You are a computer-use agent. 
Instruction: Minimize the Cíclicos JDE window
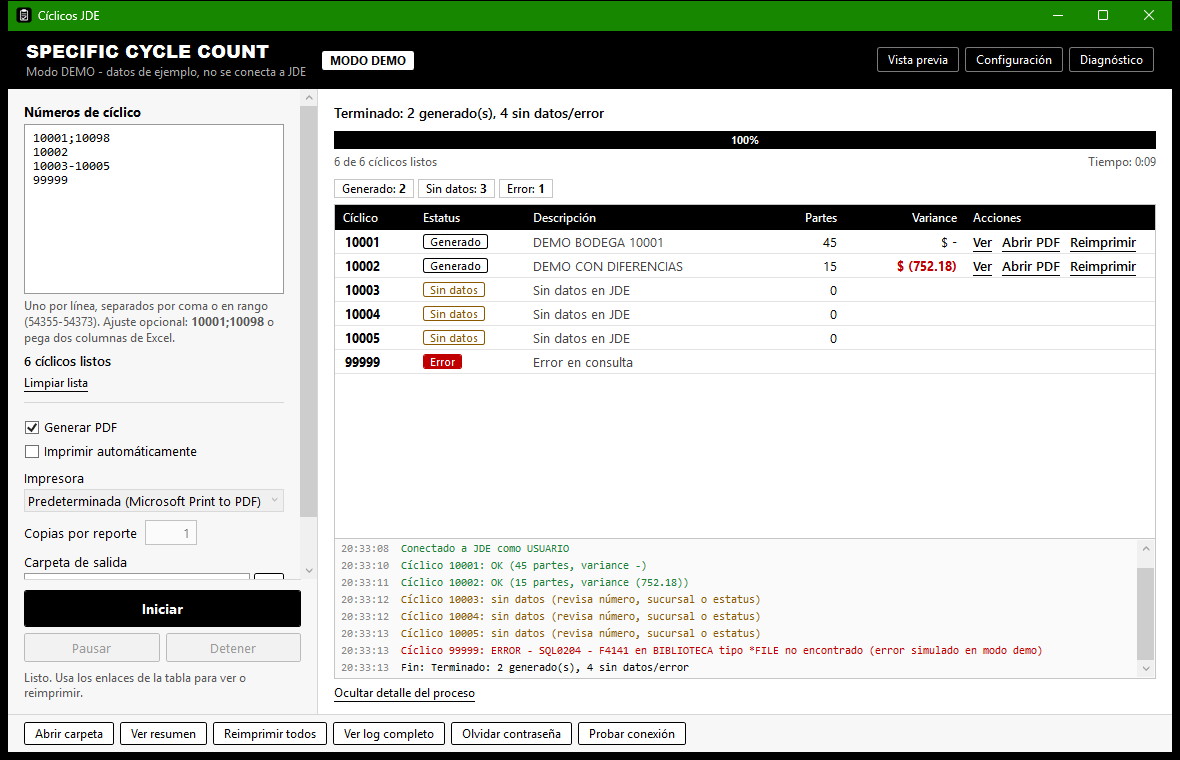[1057, 15]
